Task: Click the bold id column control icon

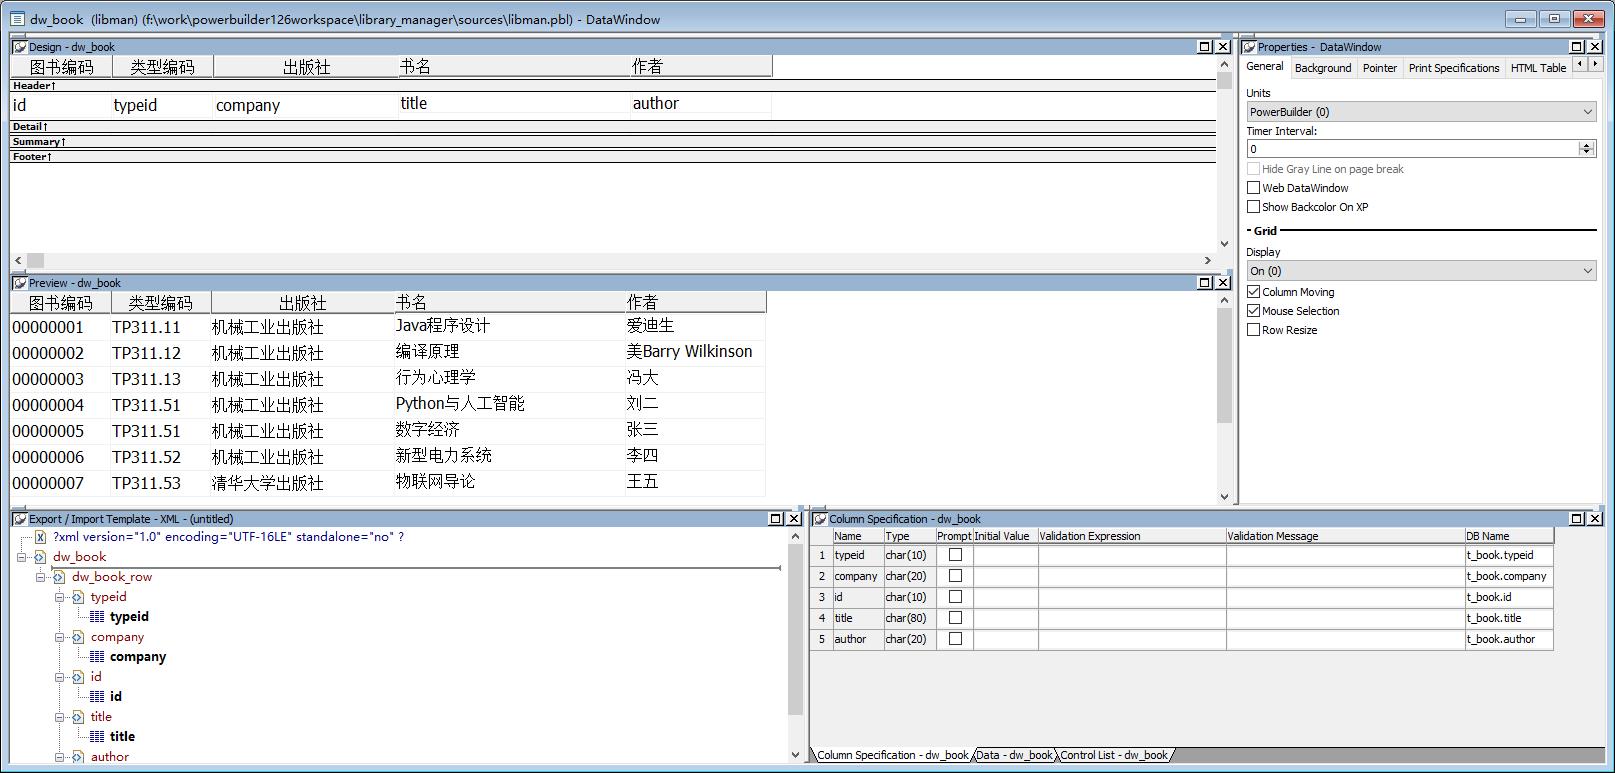Action: point(97,697)
